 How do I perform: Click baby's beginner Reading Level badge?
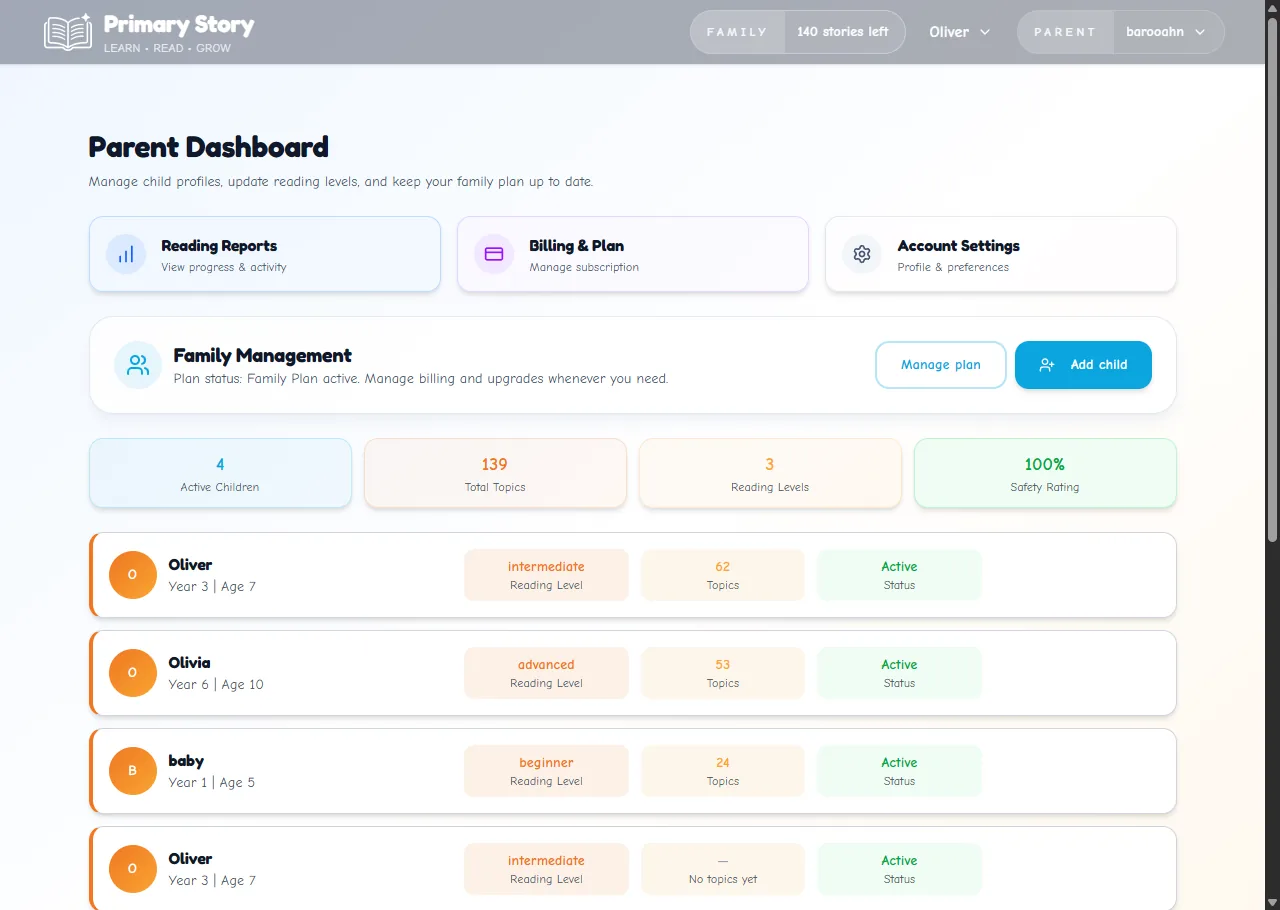546,771
